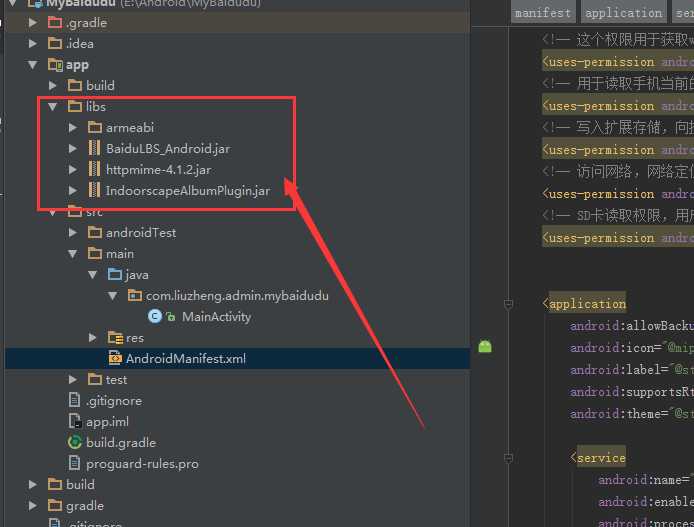694x527 pixels.
Task: Expand BaiduLBS_Android.jar arrow
Action: click(73, 149)
